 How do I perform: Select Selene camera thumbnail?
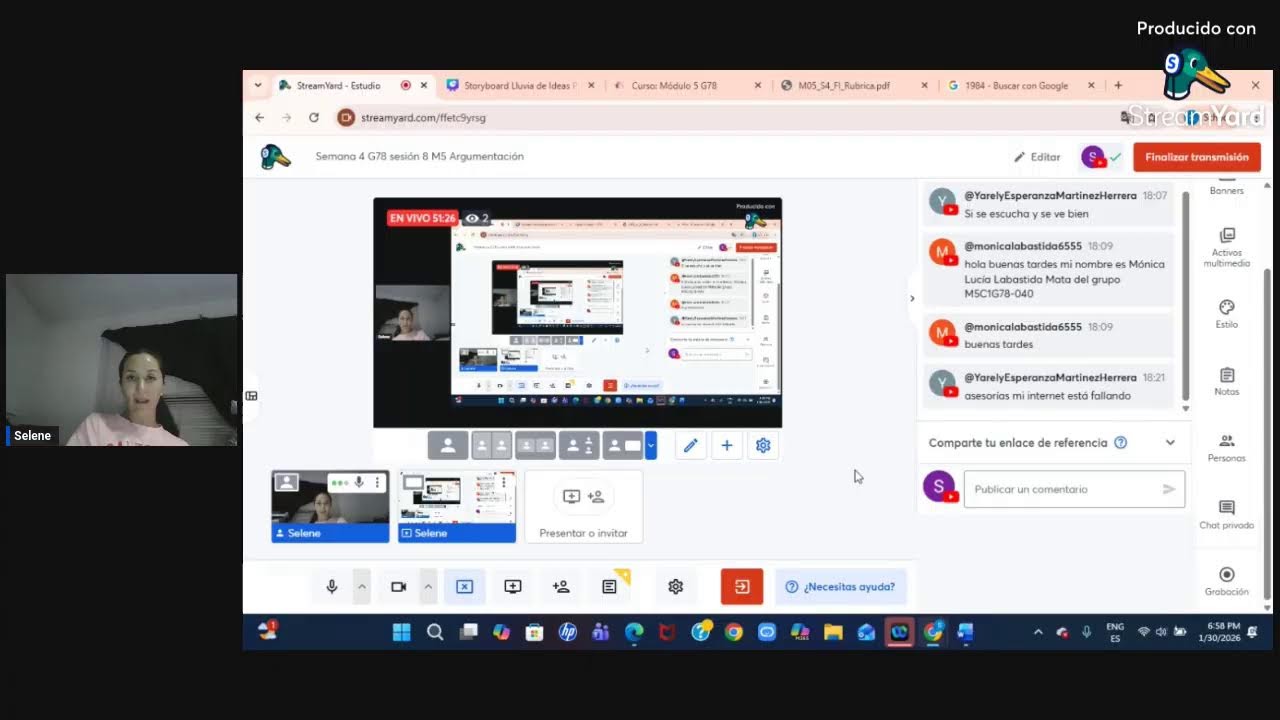coord(330,507)
